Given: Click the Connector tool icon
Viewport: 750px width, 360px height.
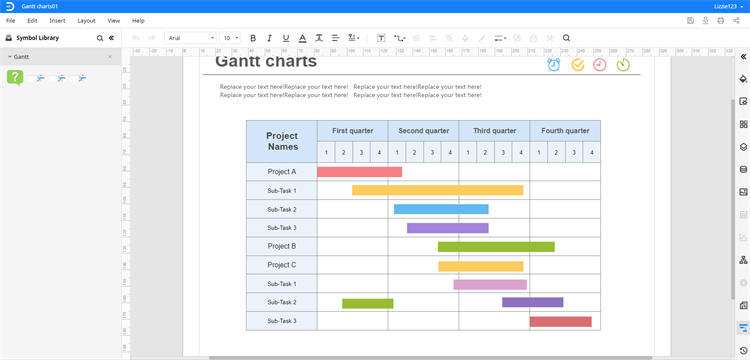Looking at the screenshot, I should tap(399, 38).
